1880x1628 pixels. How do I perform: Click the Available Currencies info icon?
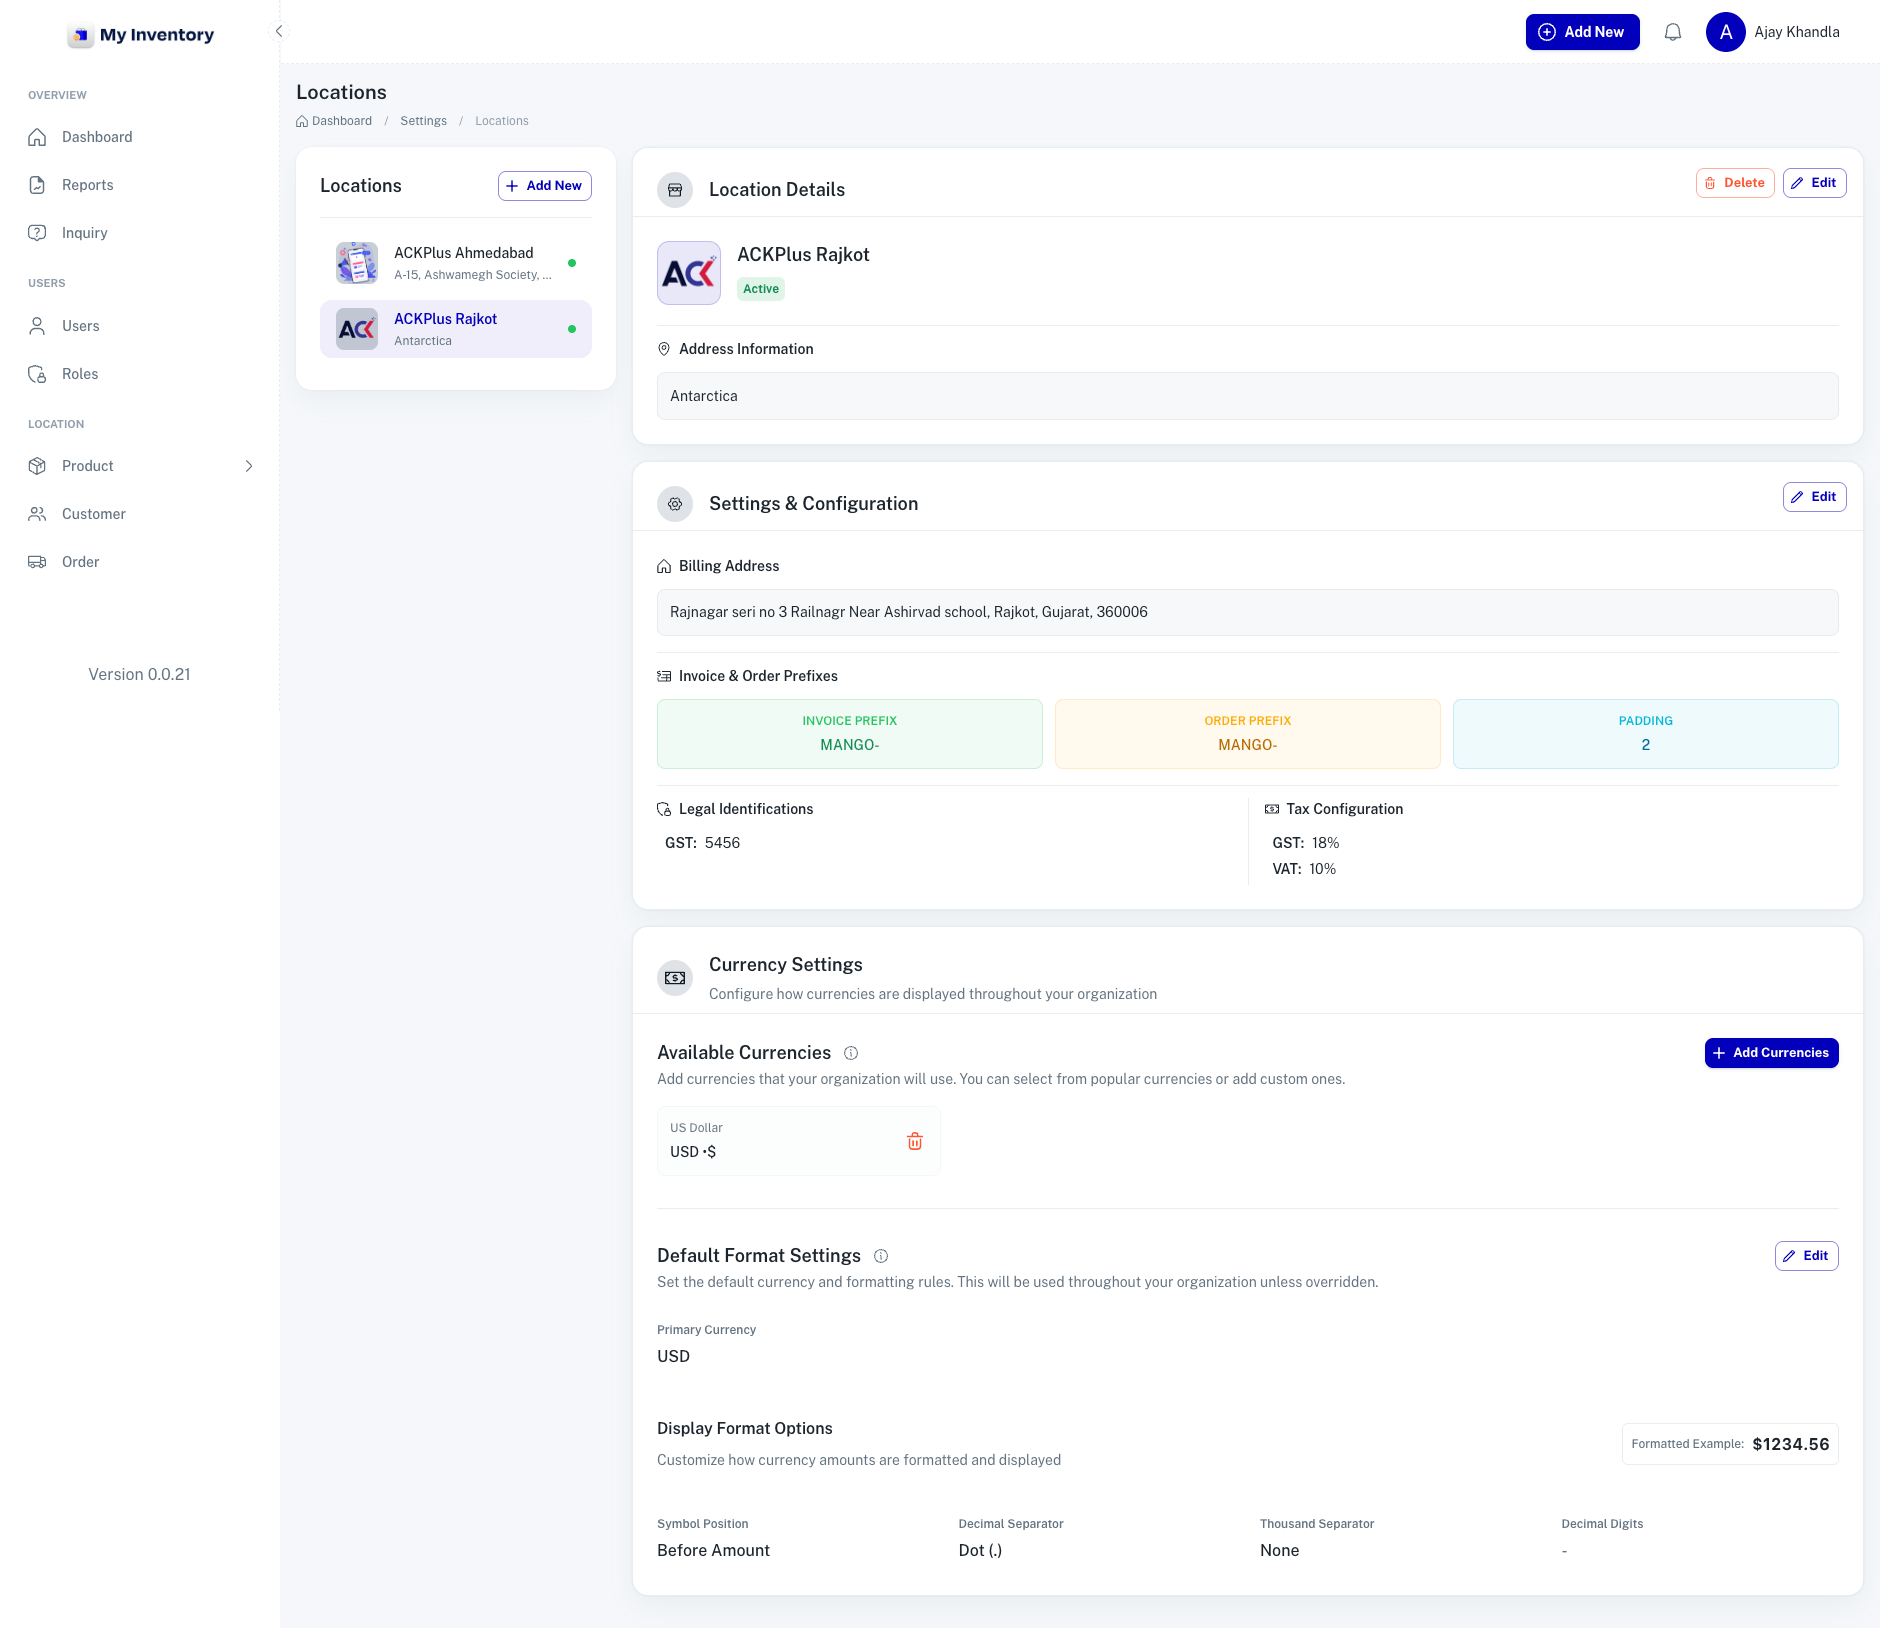851,1053
